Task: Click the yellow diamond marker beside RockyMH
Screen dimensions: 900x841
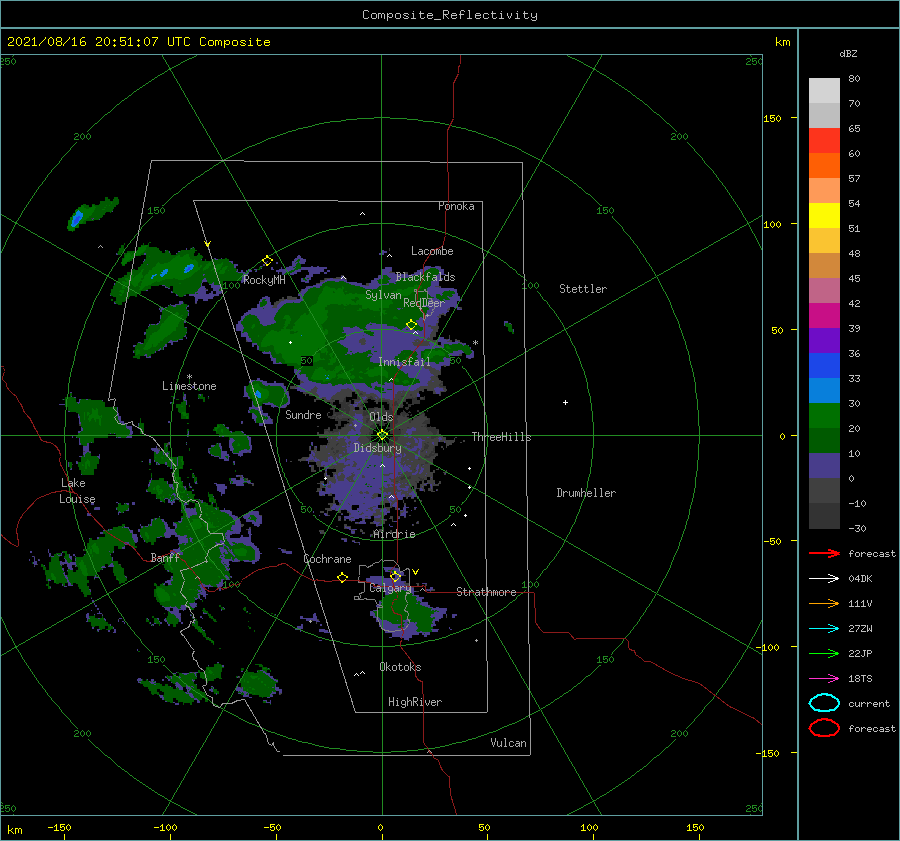Action: (267, 261)
